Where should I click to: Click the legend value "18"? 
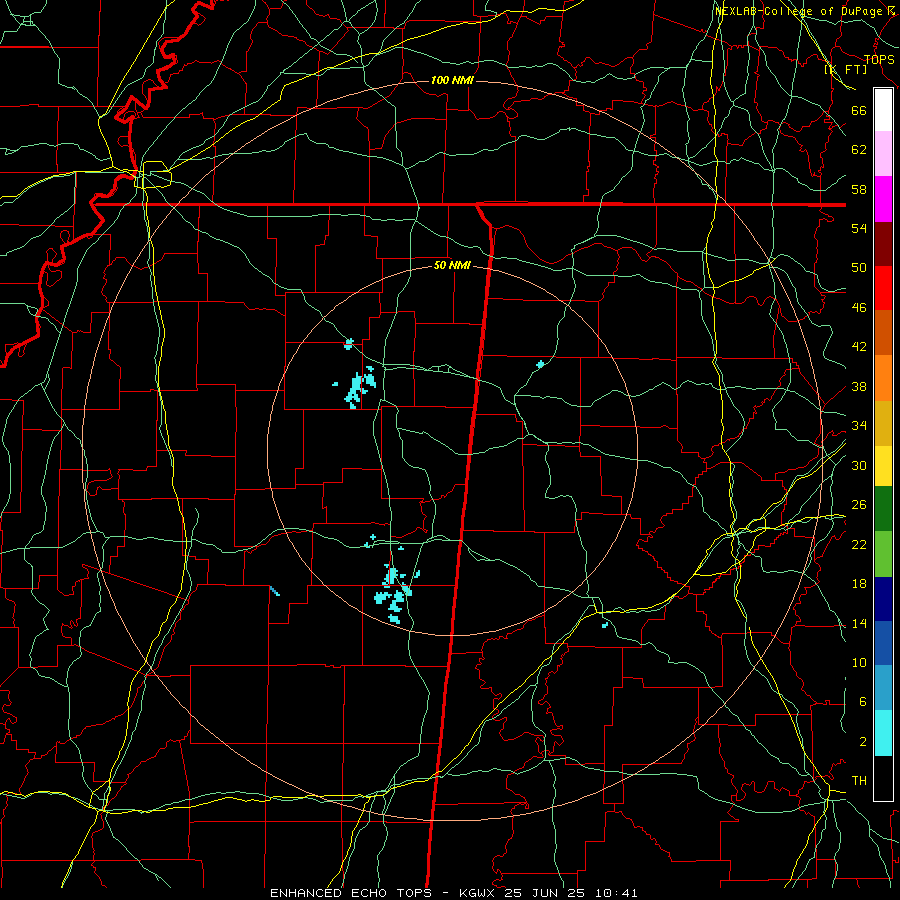[x=859, y=584]
